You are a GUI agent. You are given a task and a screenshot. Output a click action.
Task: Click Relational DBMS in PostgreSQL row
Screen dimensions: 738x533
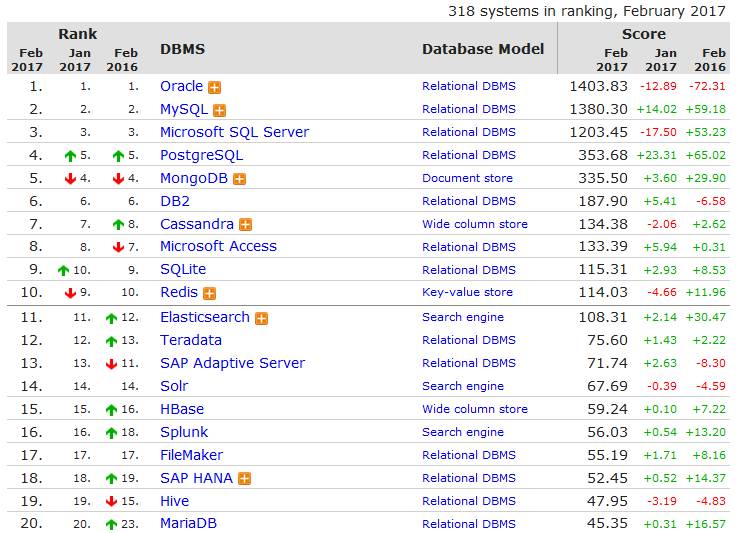[x=469, y=155]
